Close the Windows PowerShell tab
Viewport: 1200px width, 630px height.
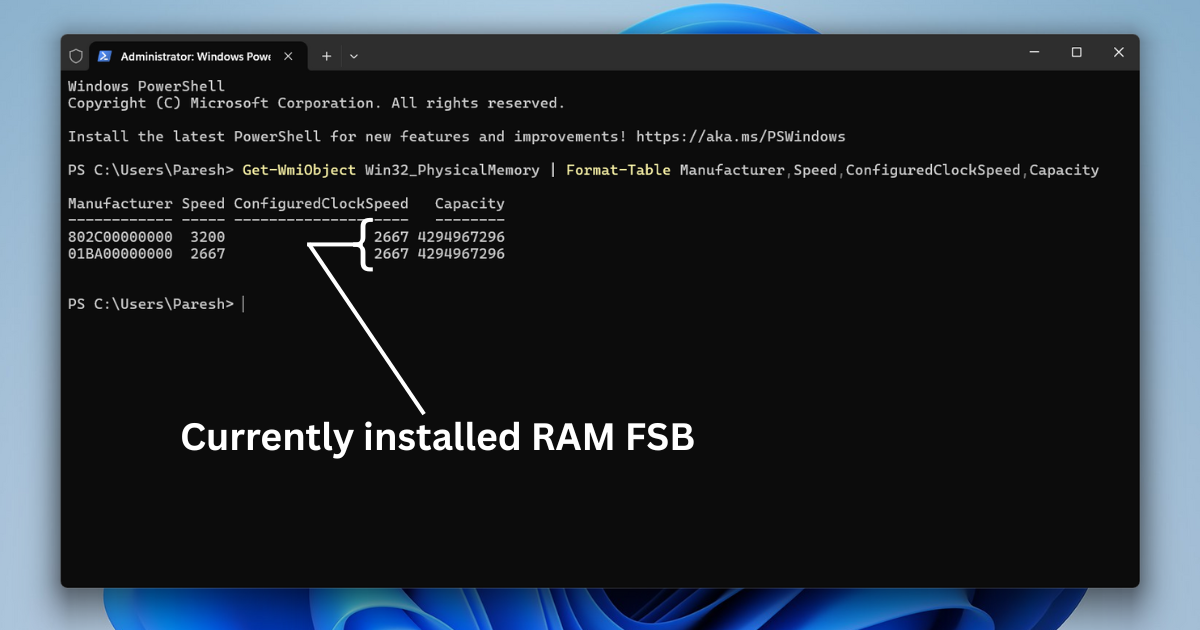[x=290, y=56]
